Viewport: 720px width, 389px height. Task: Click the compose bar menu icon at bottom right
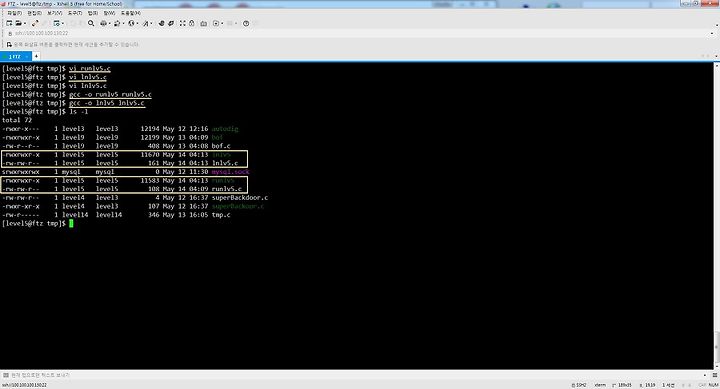pos(714,375)
